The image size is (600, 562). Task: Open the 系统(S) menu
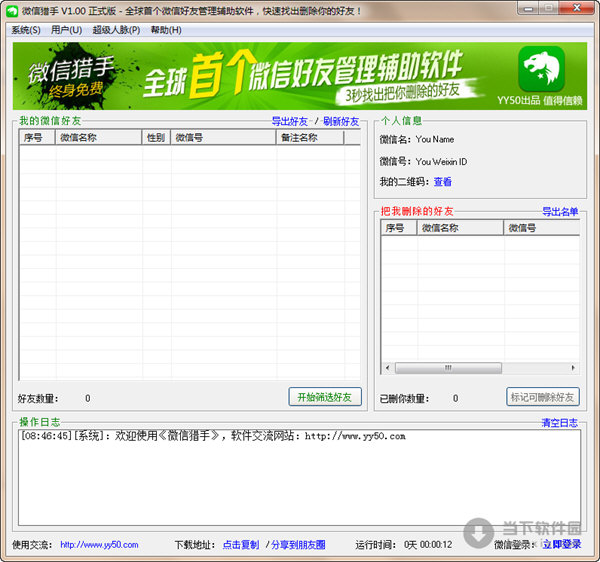(26, 30)
